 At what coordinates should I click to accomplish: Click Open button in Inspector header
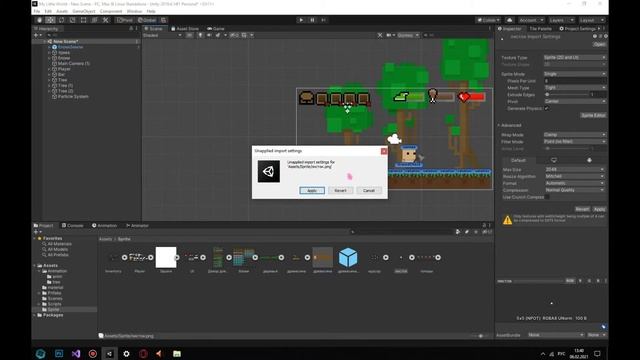click(600, 44)
